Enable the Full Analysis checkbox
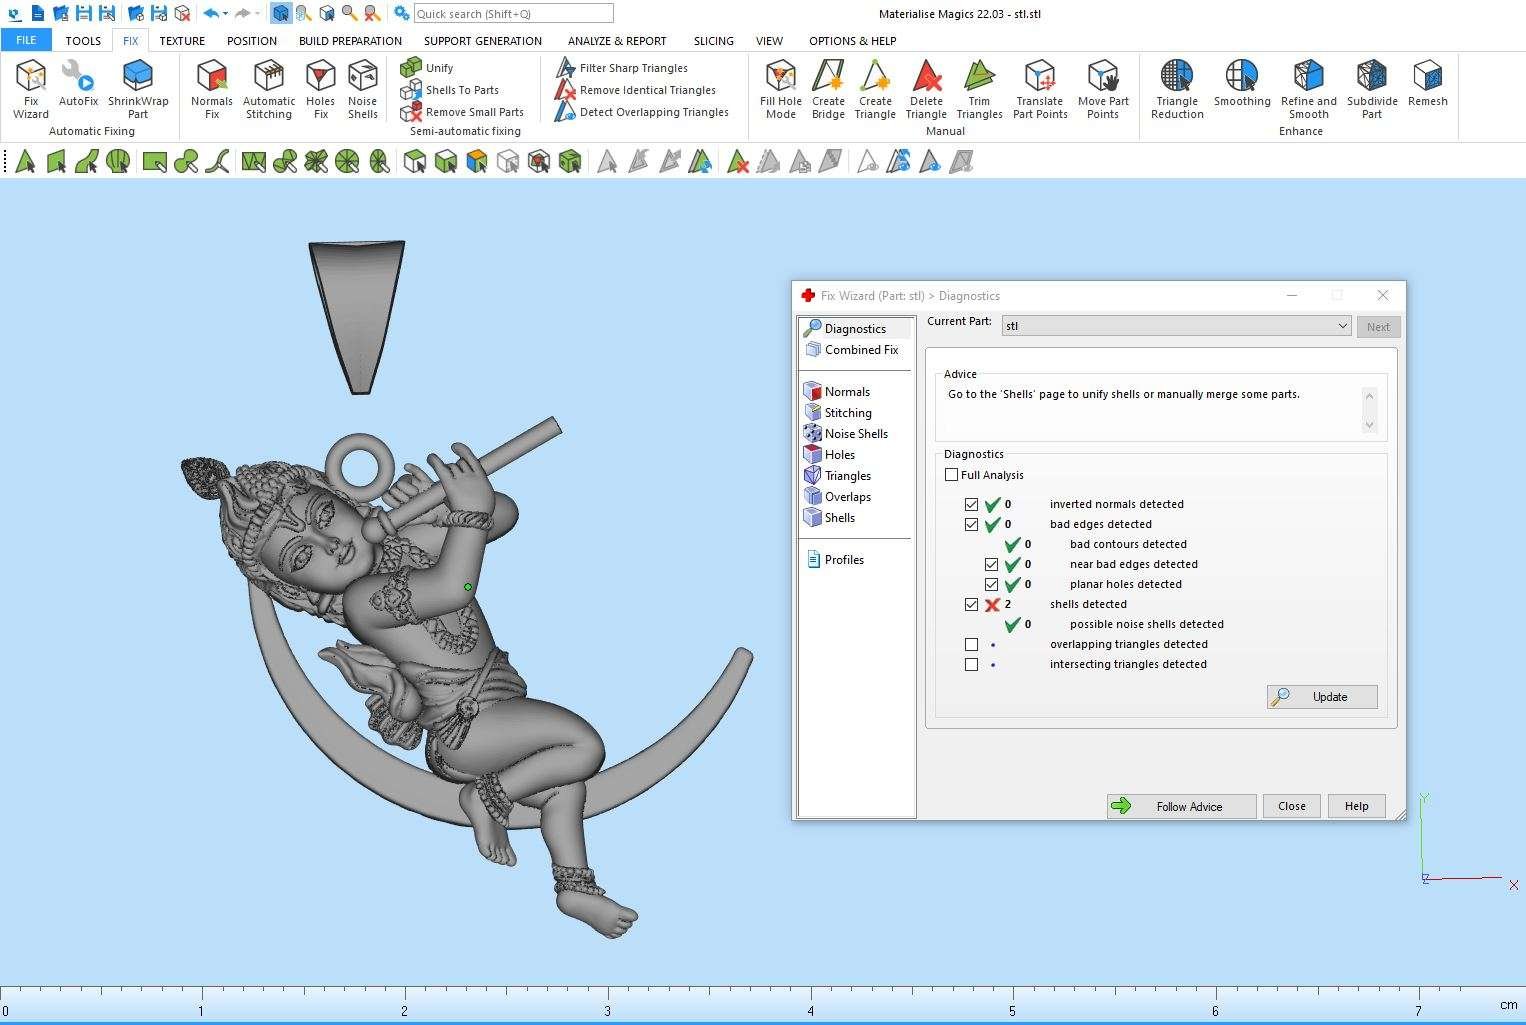The height and width of the screenshot is (1025, 1526). coord(952,475)
